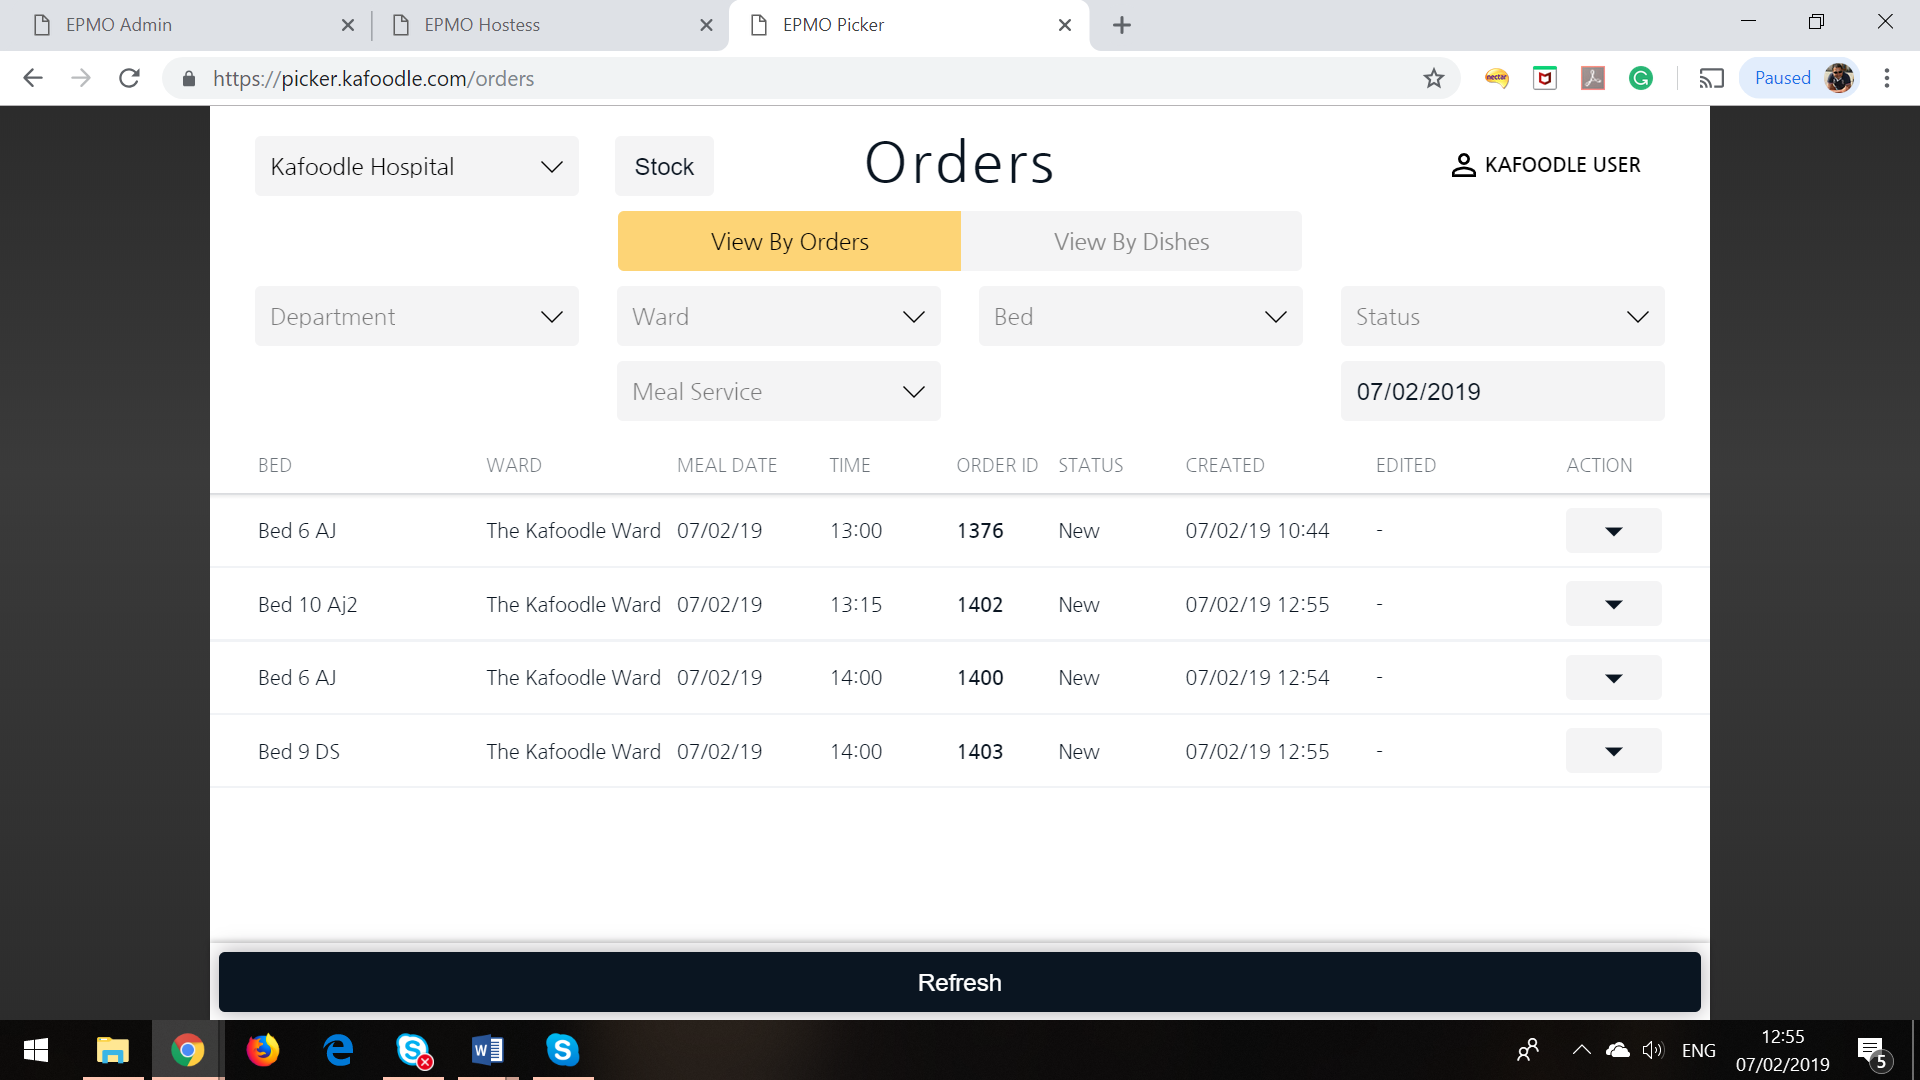1920x1080 pixels.
Task: Click the Refresh button
Action: pyautogui.click(x=960, y=982)
